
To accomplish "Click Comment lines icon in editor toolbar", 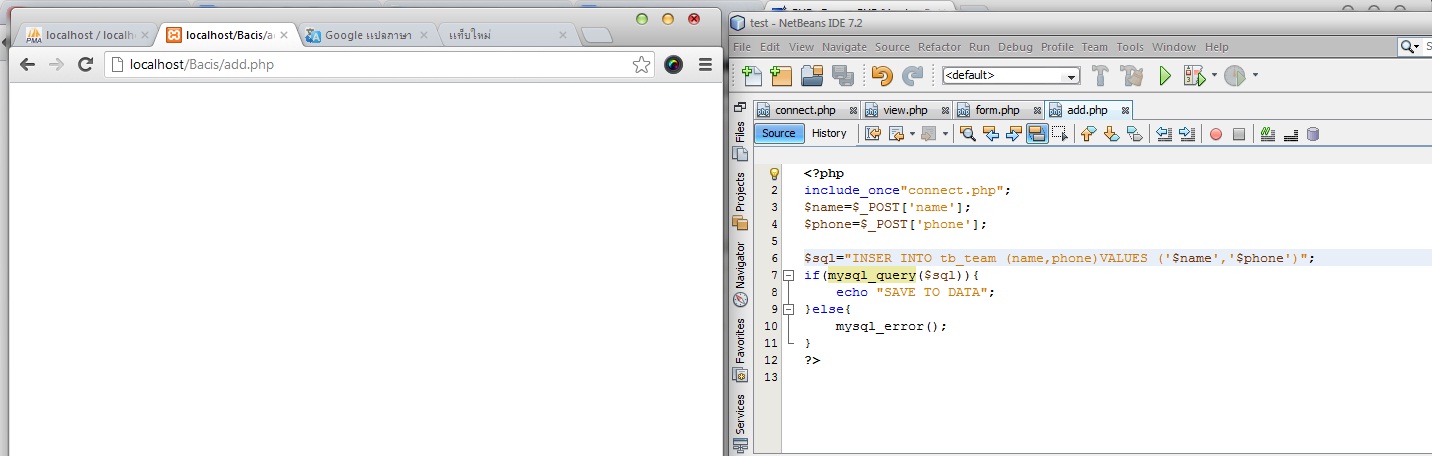I will click(x=1268, y=133).
